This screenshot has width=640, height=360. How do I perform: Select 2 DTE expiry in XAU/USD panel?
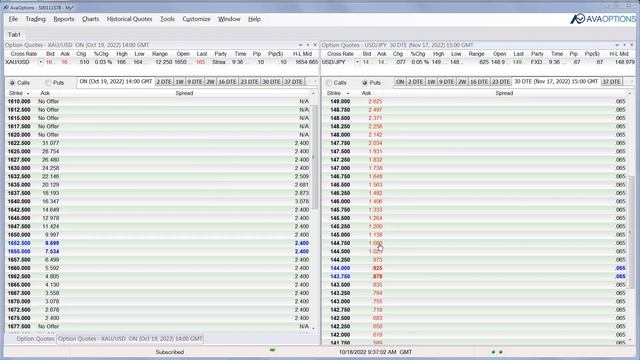[164, 82]
